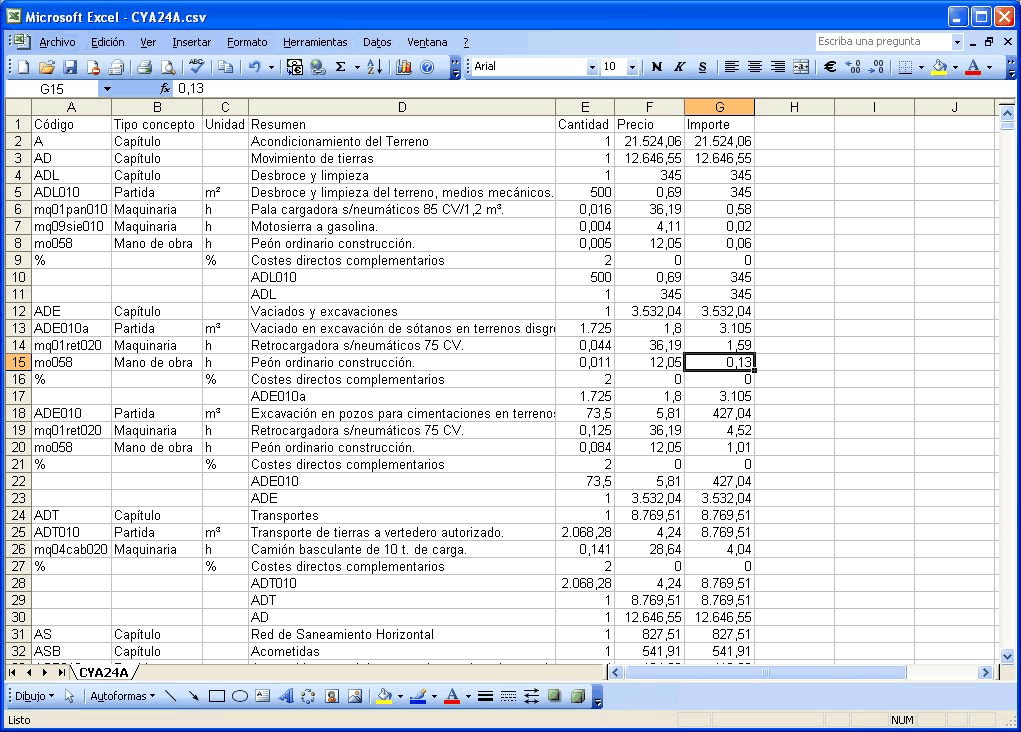Open the font size dropdown
The height and width of the screenshot is (732, 1021).
coord(632,66)
